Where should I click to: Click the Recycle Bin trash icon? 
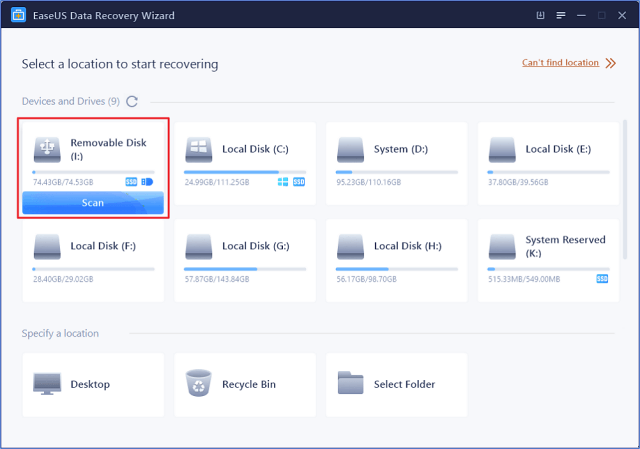tap(199, 383)
